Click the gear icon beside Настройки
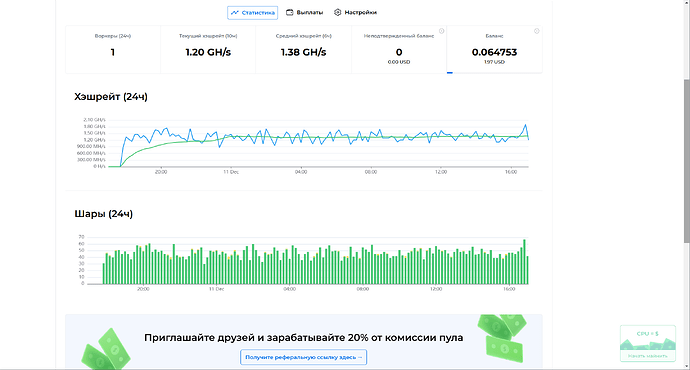Viewport: 690px width, 370px height. pyautogui.click(x=338, y=12)
